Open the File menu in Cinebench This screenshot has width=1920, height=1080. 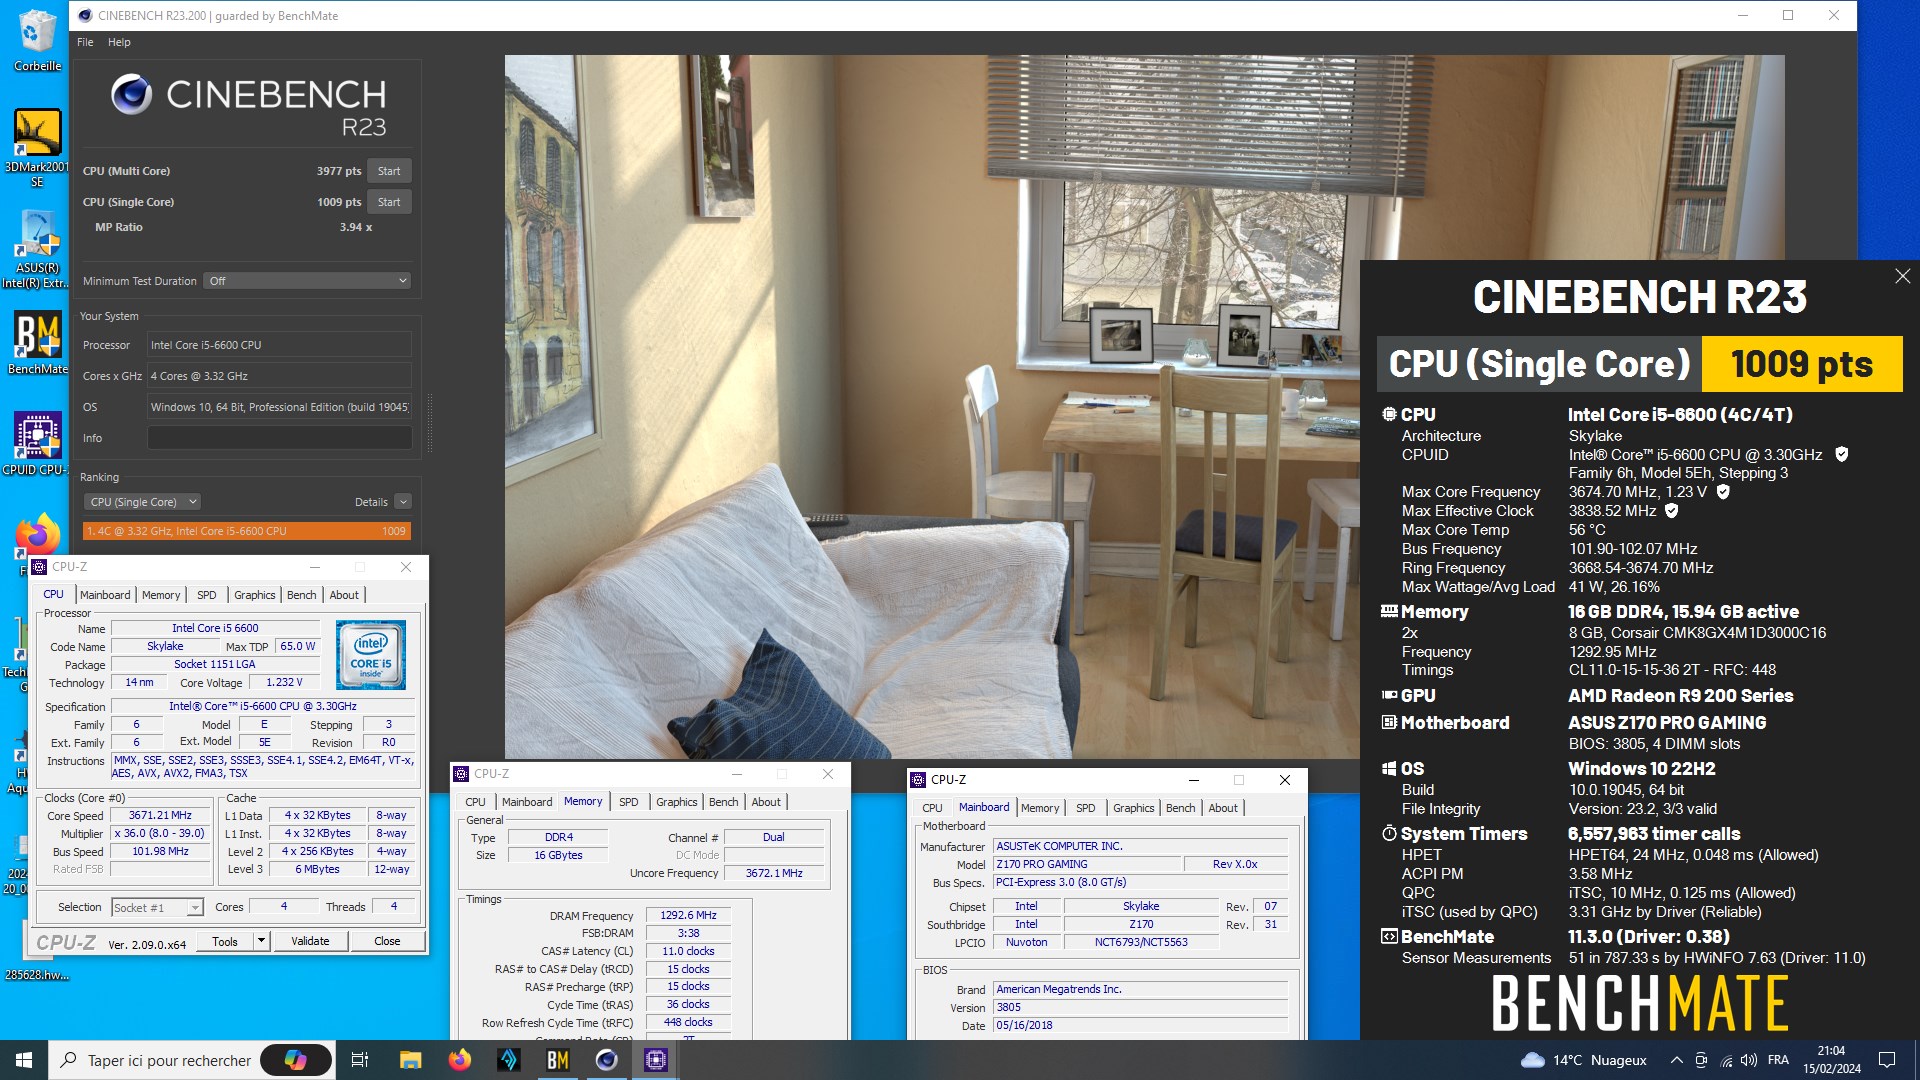85,42
